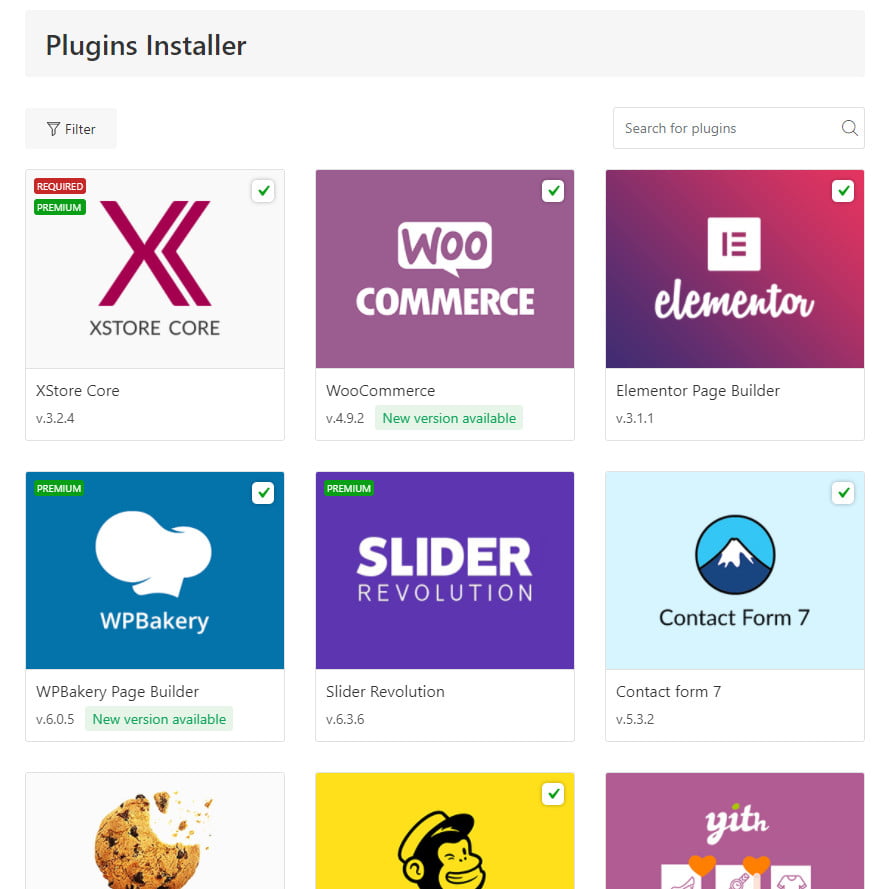This screenshot has width=889, height=889.
Task: Click the Contact form 7 name
Action: pos(668,692)
